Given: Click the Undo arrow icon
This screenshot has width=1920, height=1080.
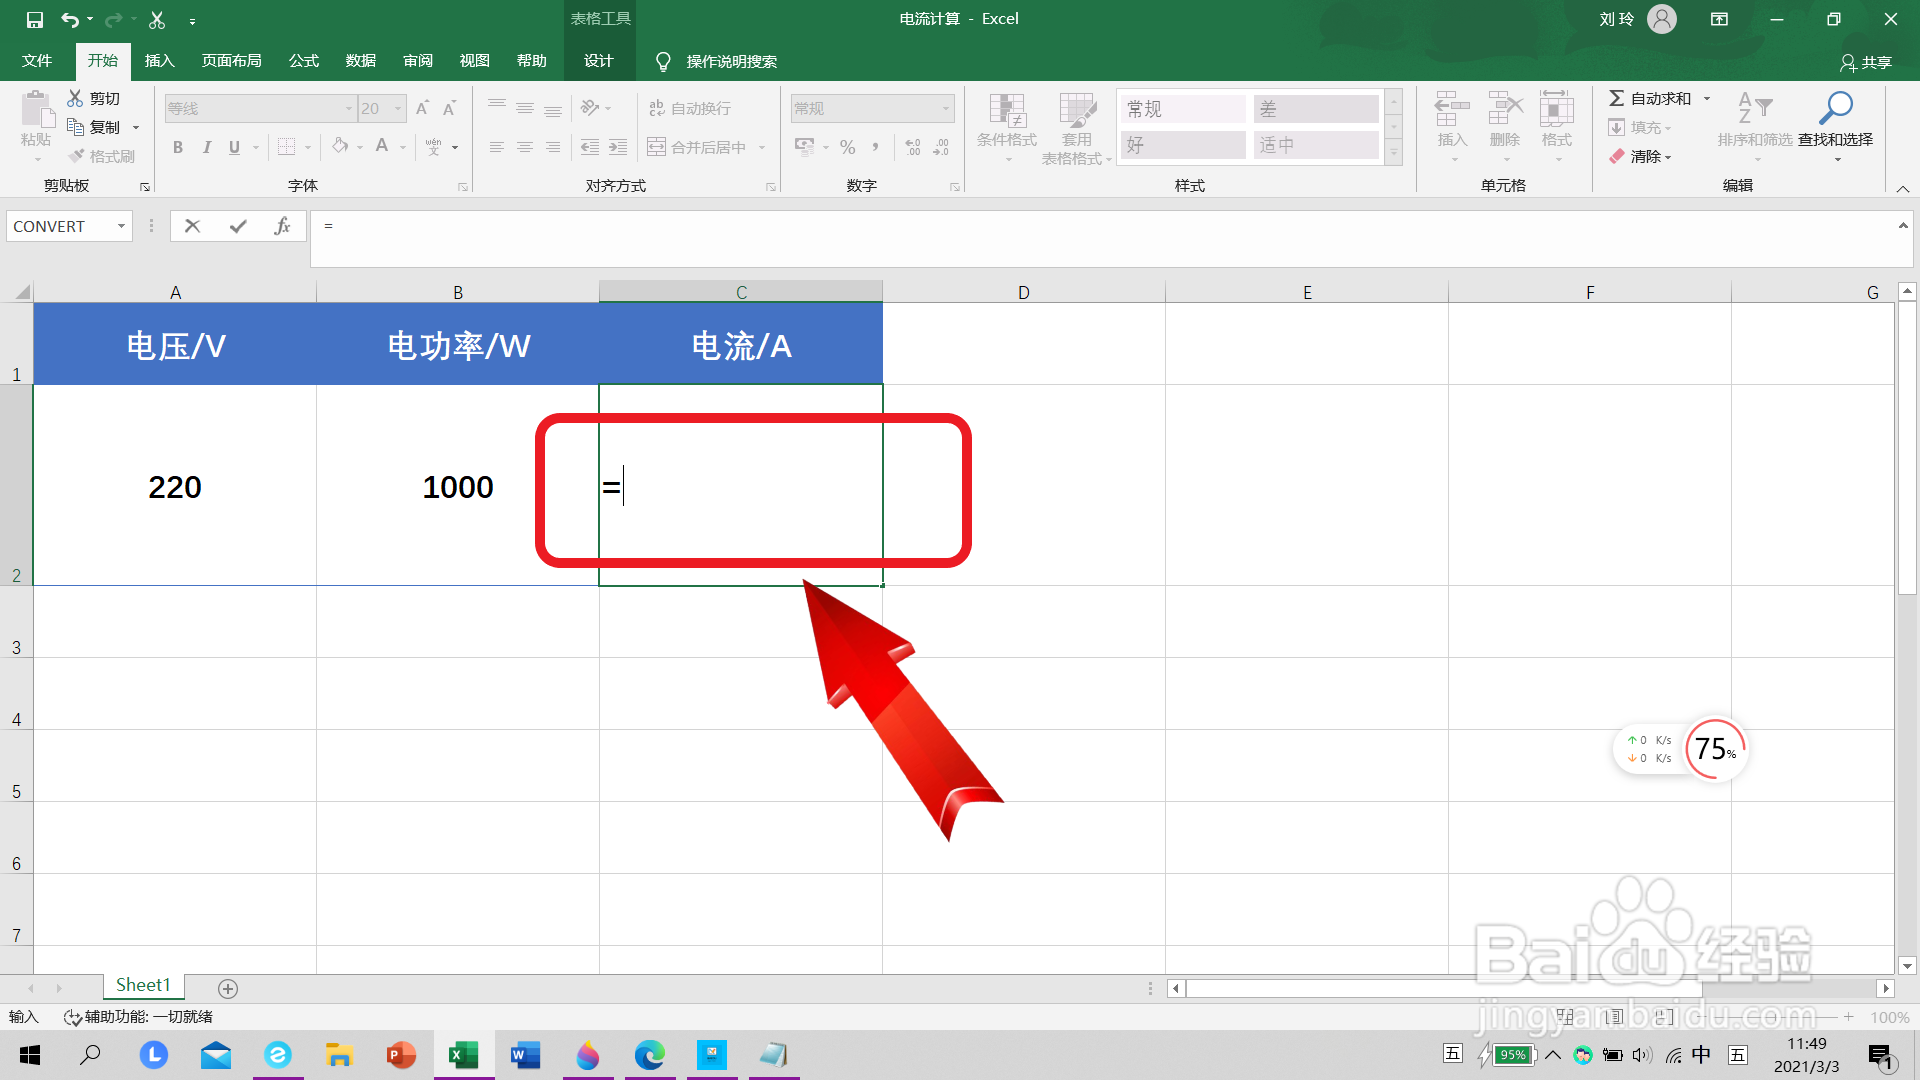Looking at the screenshot, I should [x=69, y=19].
